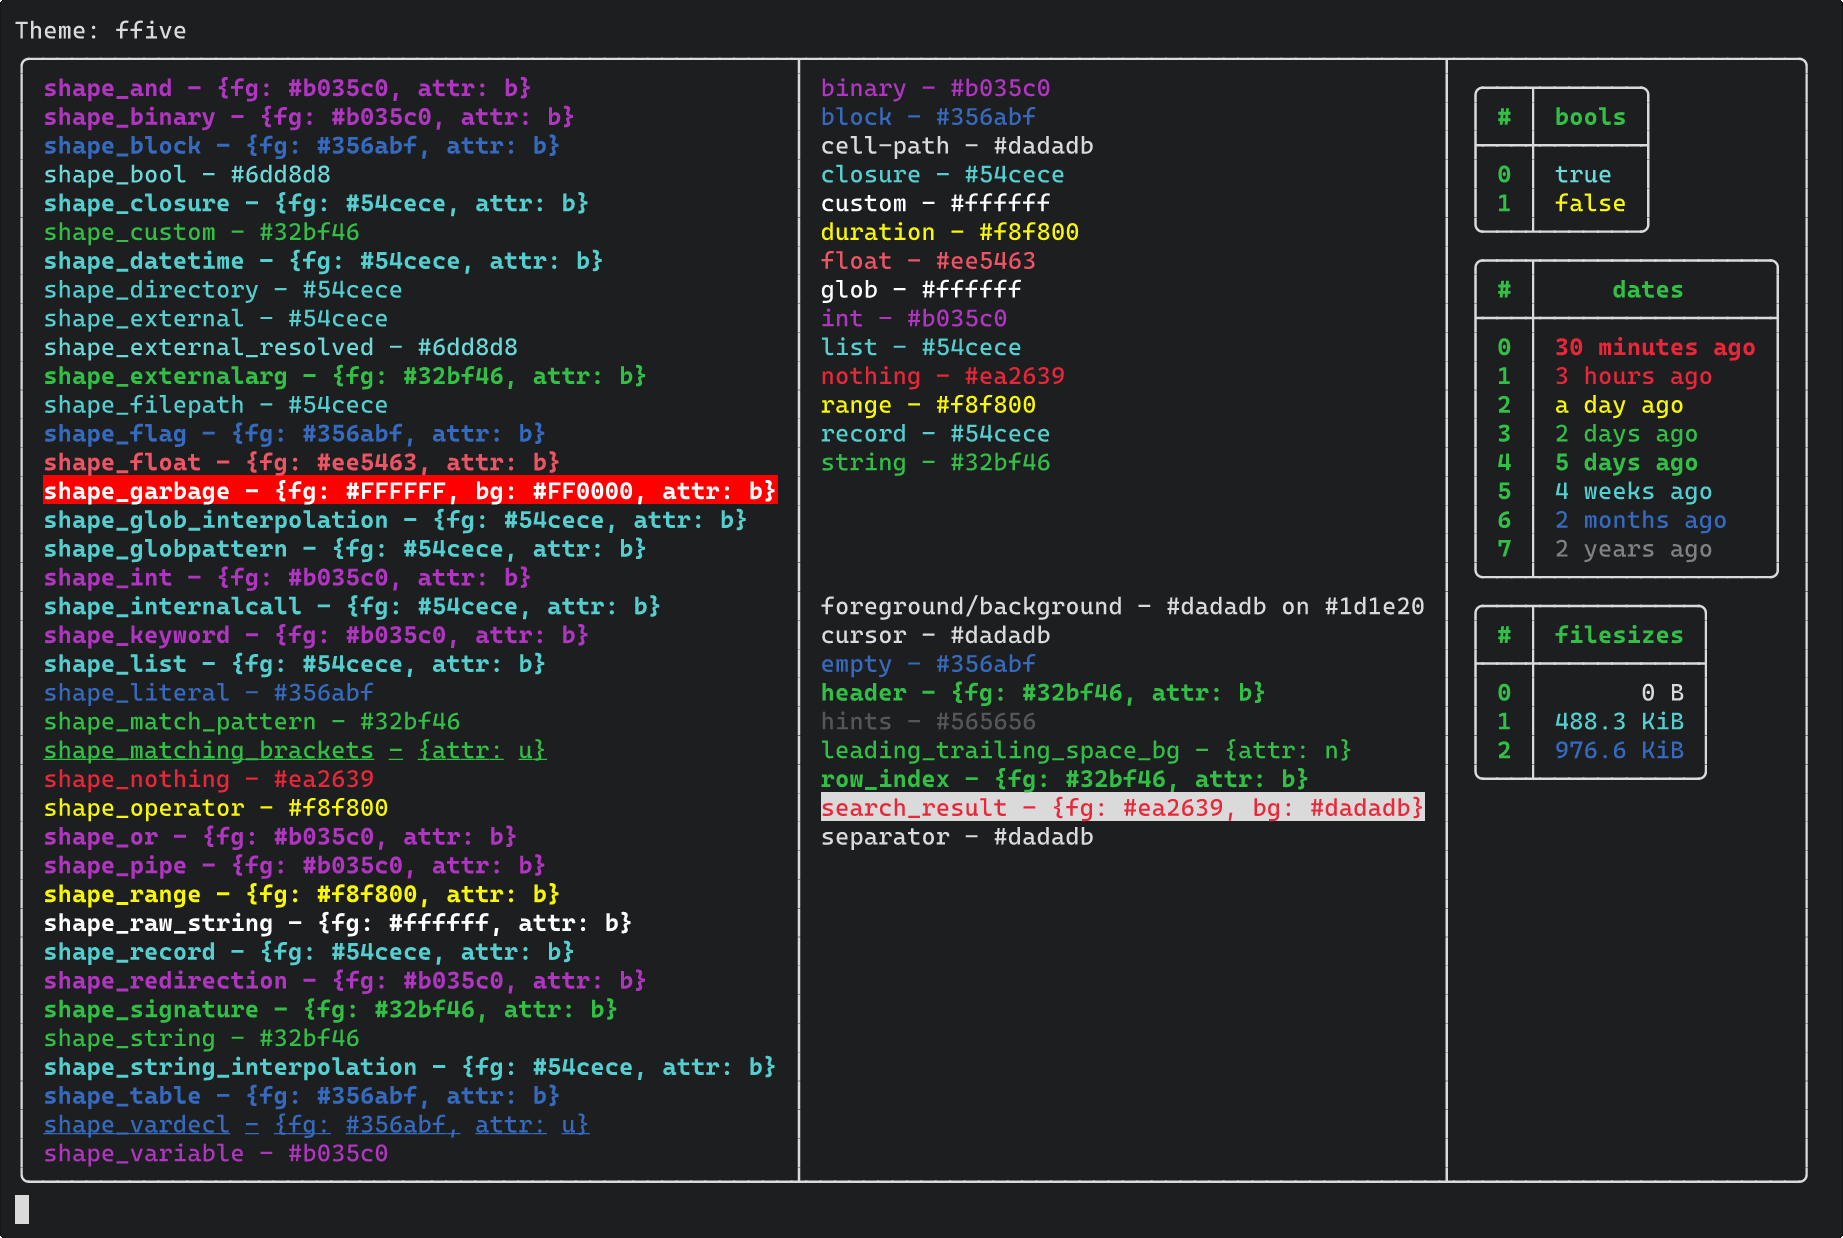Click '4 weeks ago' date cell

point(1633,491)
